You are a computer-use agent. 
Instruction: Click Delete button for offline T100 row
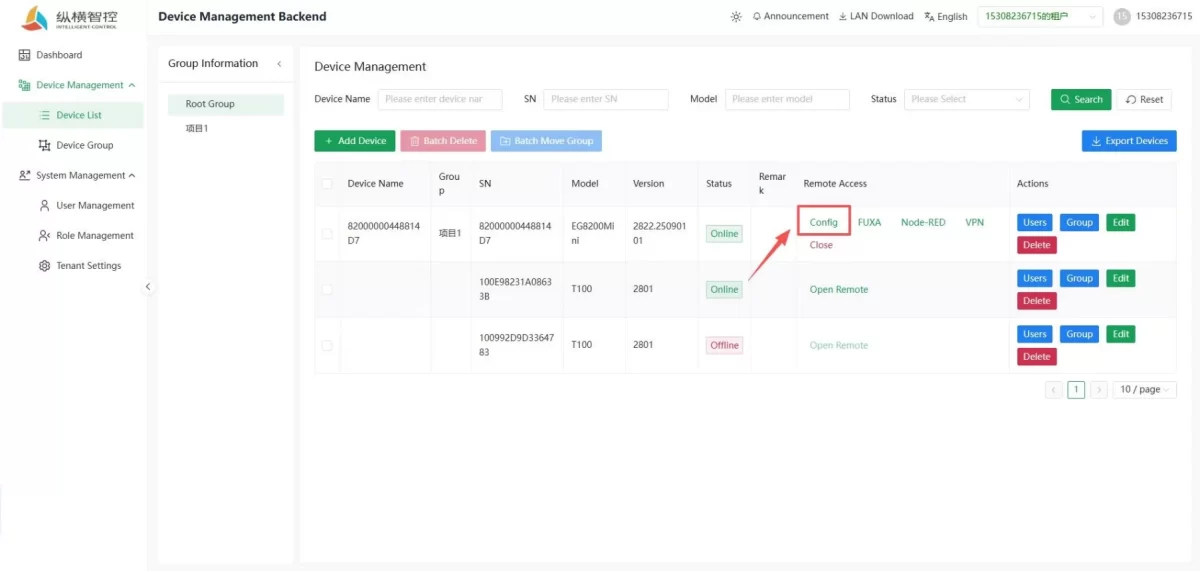(1037, 357)
